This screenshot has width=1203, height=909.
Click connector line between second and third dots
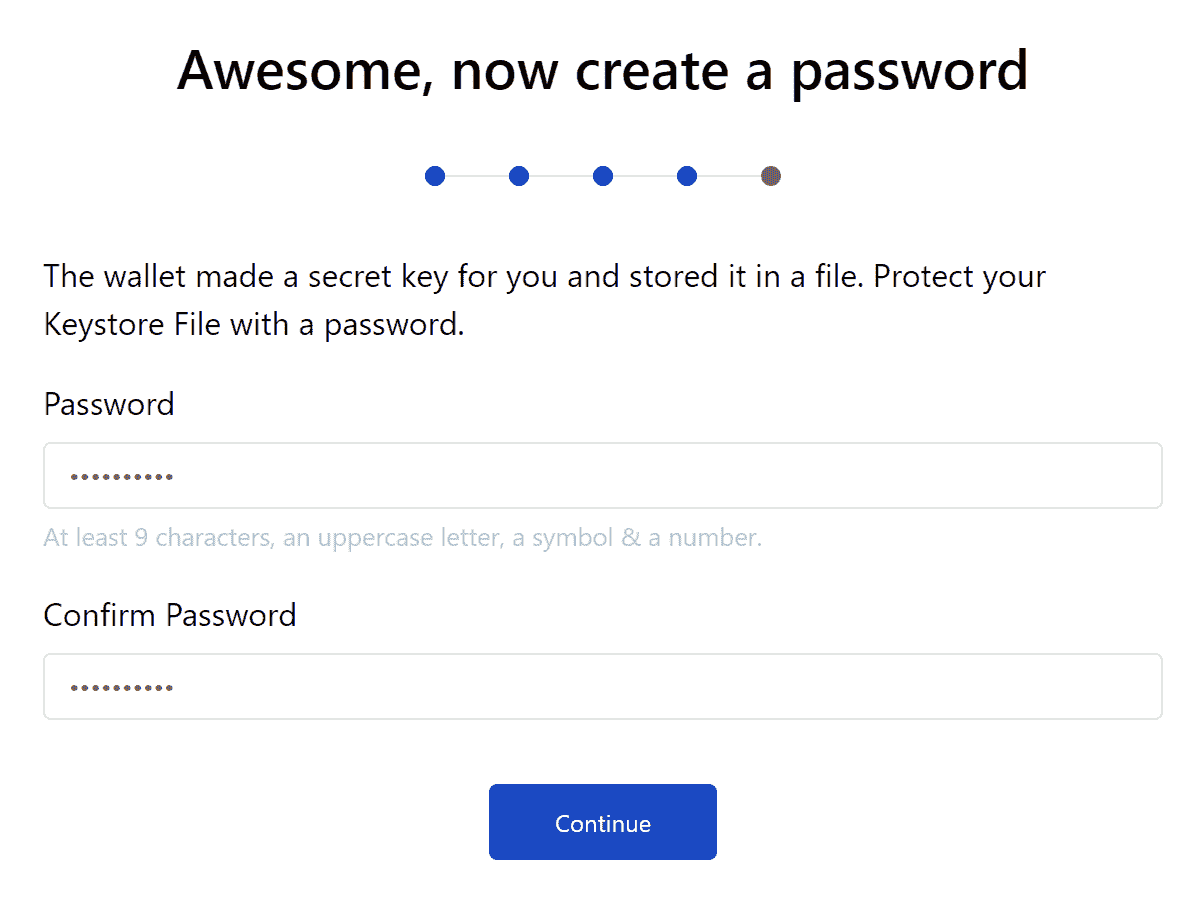(x=561, y=176)
